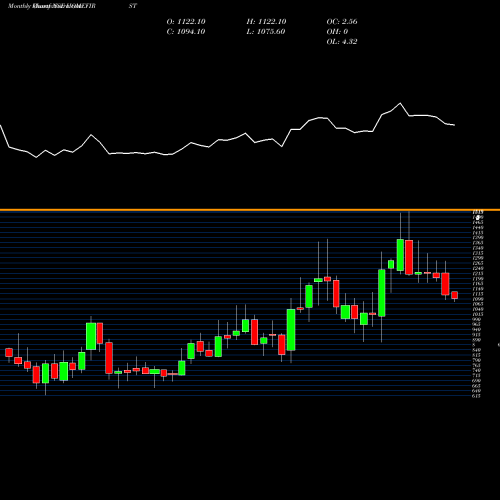Click the OL: 4.32 readout
The width and height of the screenshot is (500, 500).
(342, 42)
